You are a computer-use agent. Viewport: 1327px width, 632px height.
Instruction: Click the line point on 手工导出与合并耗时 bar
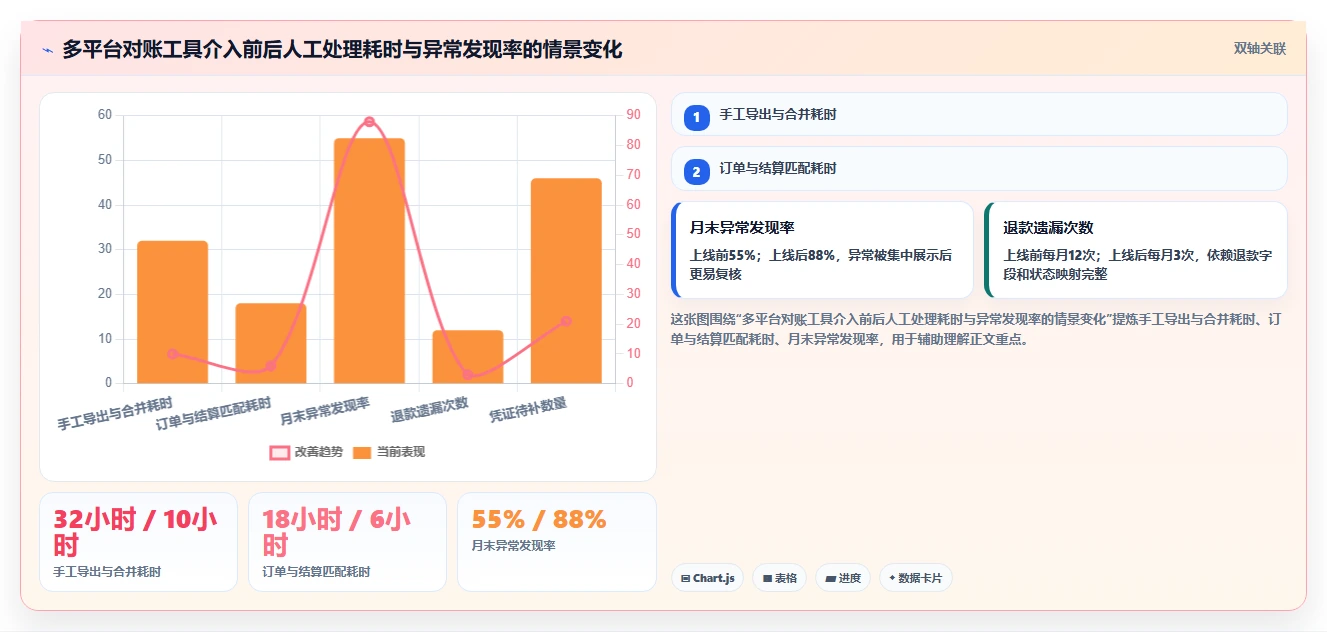172,354
